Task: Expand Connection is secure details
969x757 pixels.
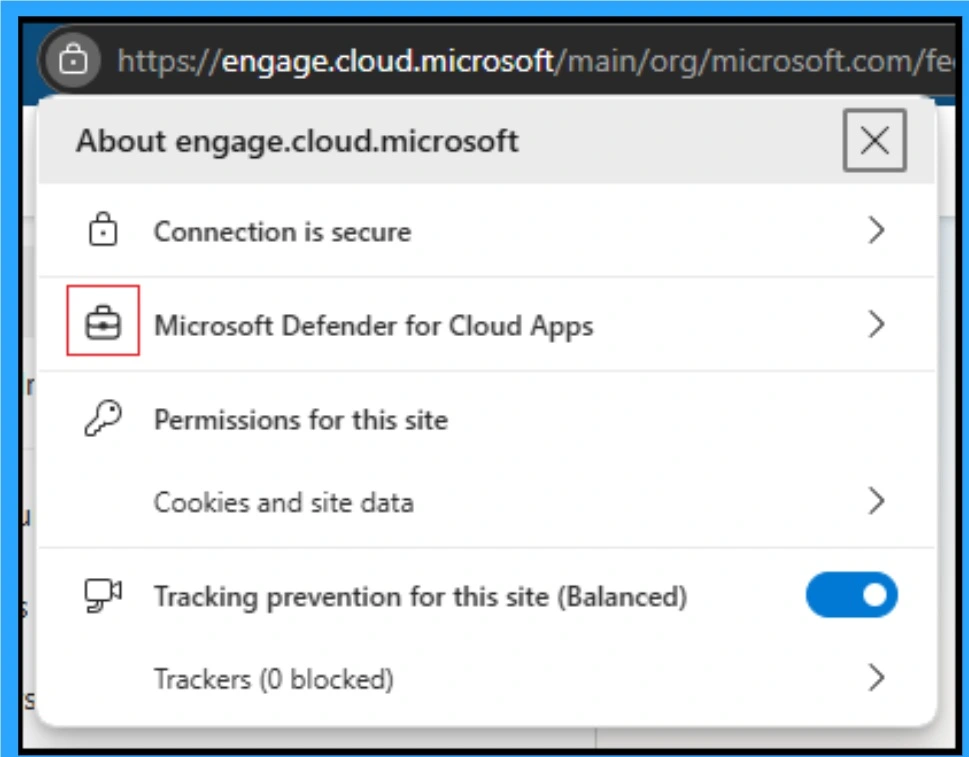Action: pyautogui.click(x=877, y=230)
